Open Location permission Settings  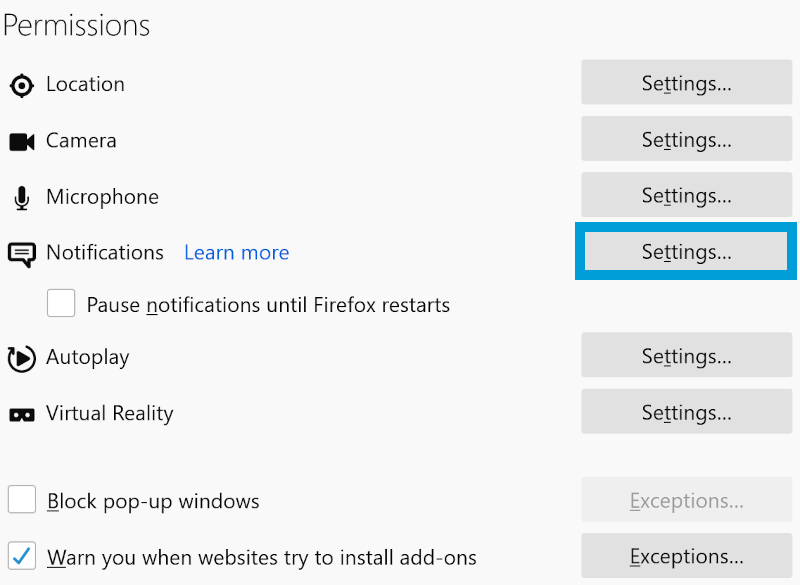pyautogui.click(x=686, y=83)
